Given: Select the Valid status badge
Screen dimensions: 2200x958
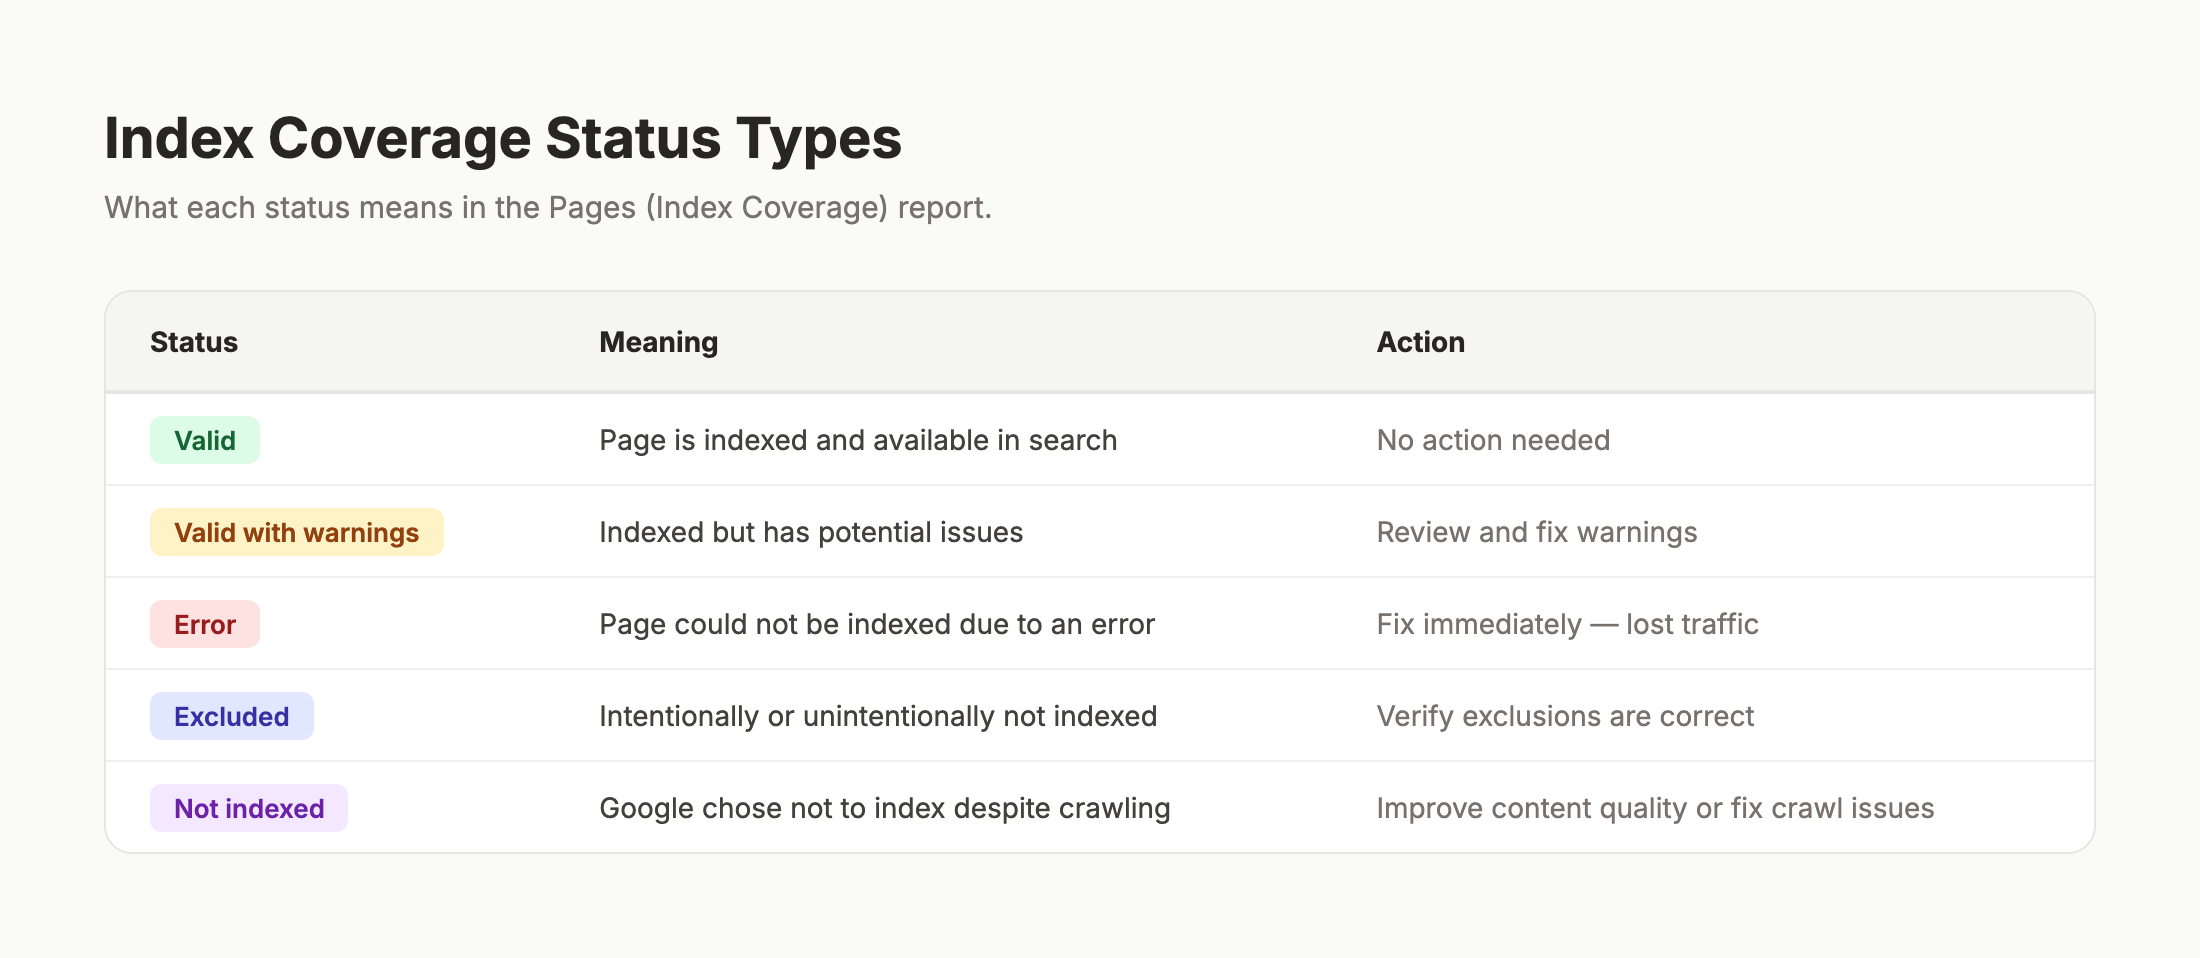Looking at the screenshot, I should 204,440.
